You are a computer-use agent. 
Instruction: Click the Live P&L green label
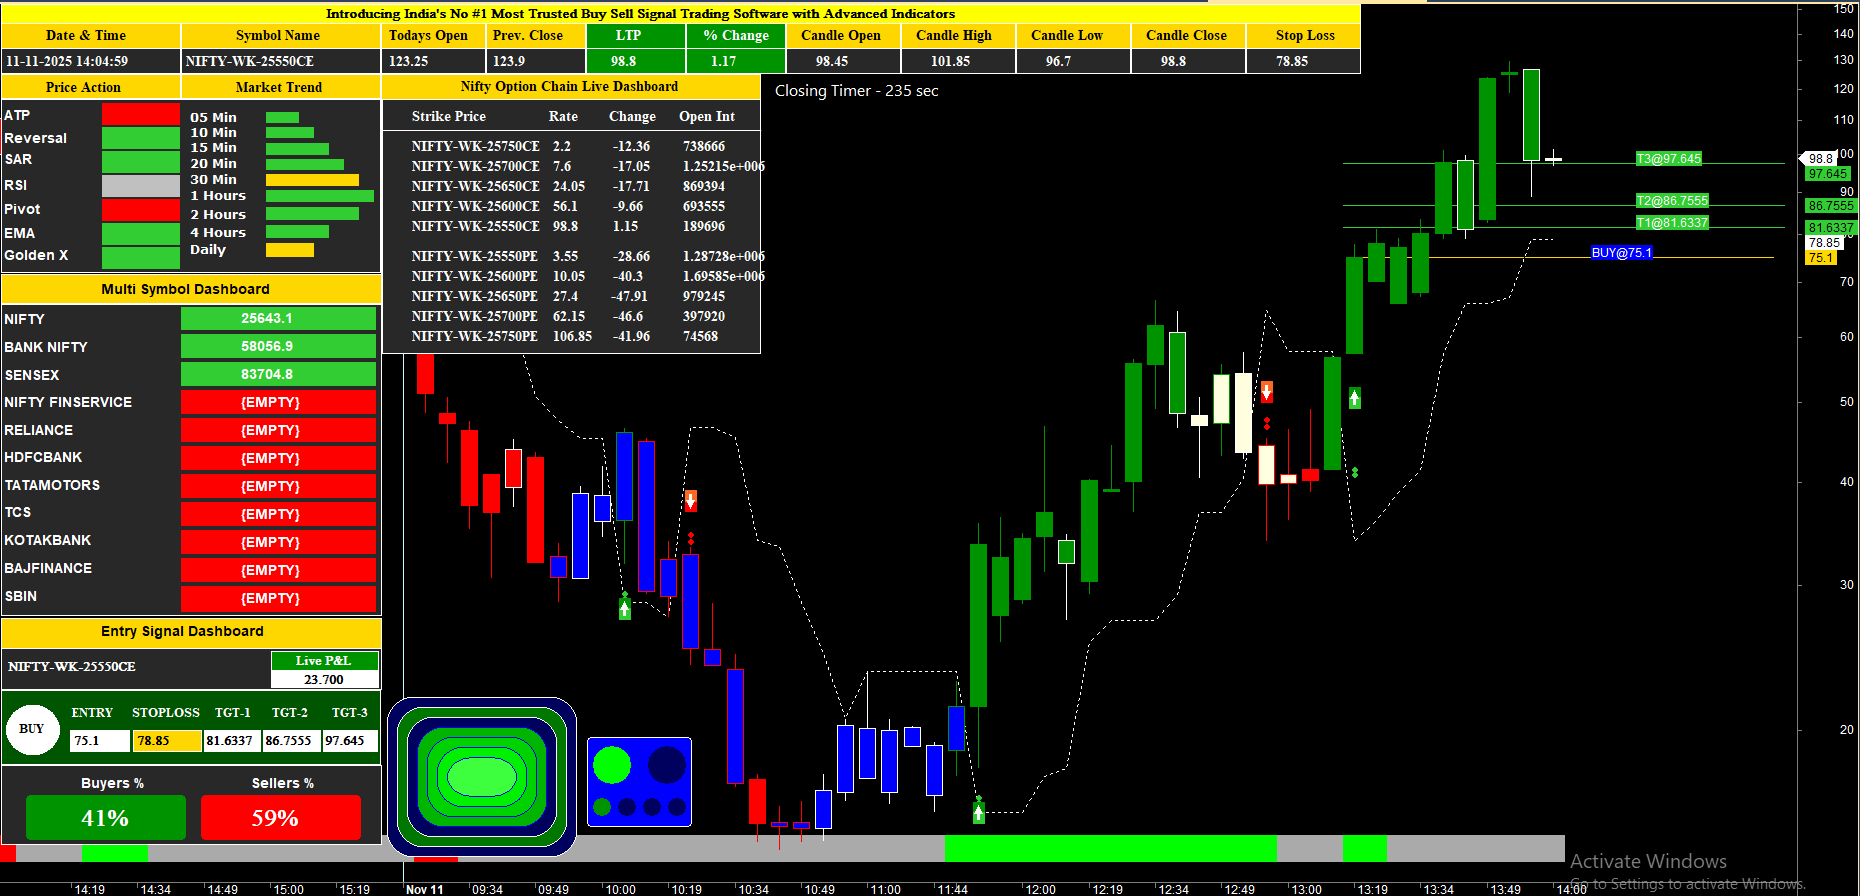click(324, 661)
